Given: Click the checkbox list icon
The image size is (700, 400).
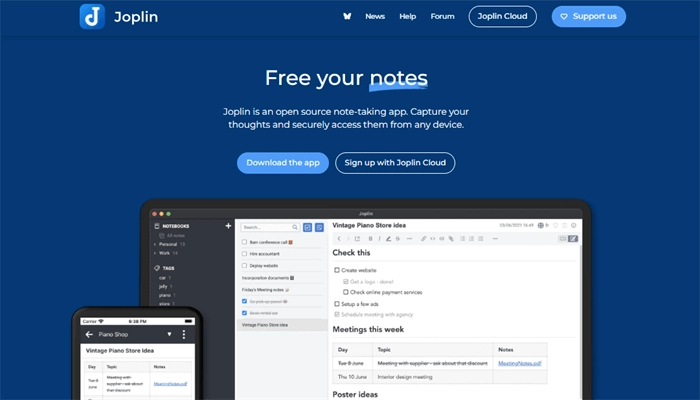Looking at the screenshot, I should 481,239.
